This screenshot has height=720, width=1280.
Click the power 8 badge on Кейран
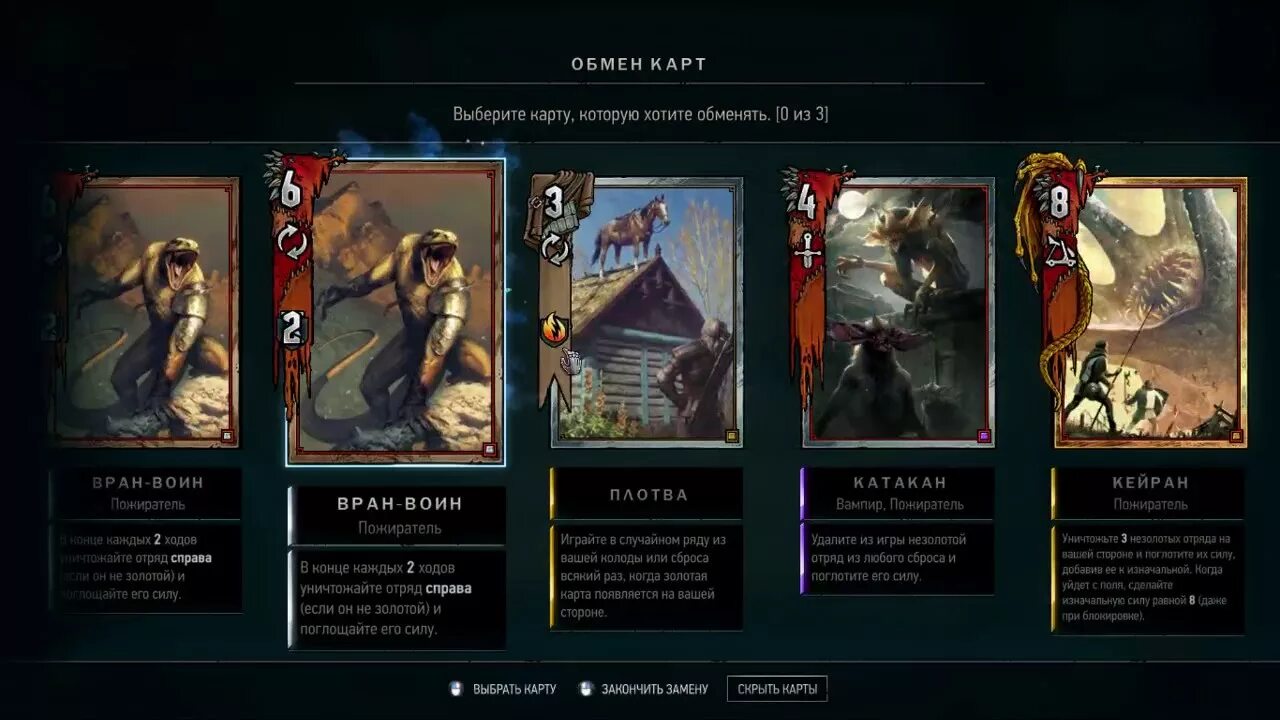pyautogui.click(x=1058, y=203)
